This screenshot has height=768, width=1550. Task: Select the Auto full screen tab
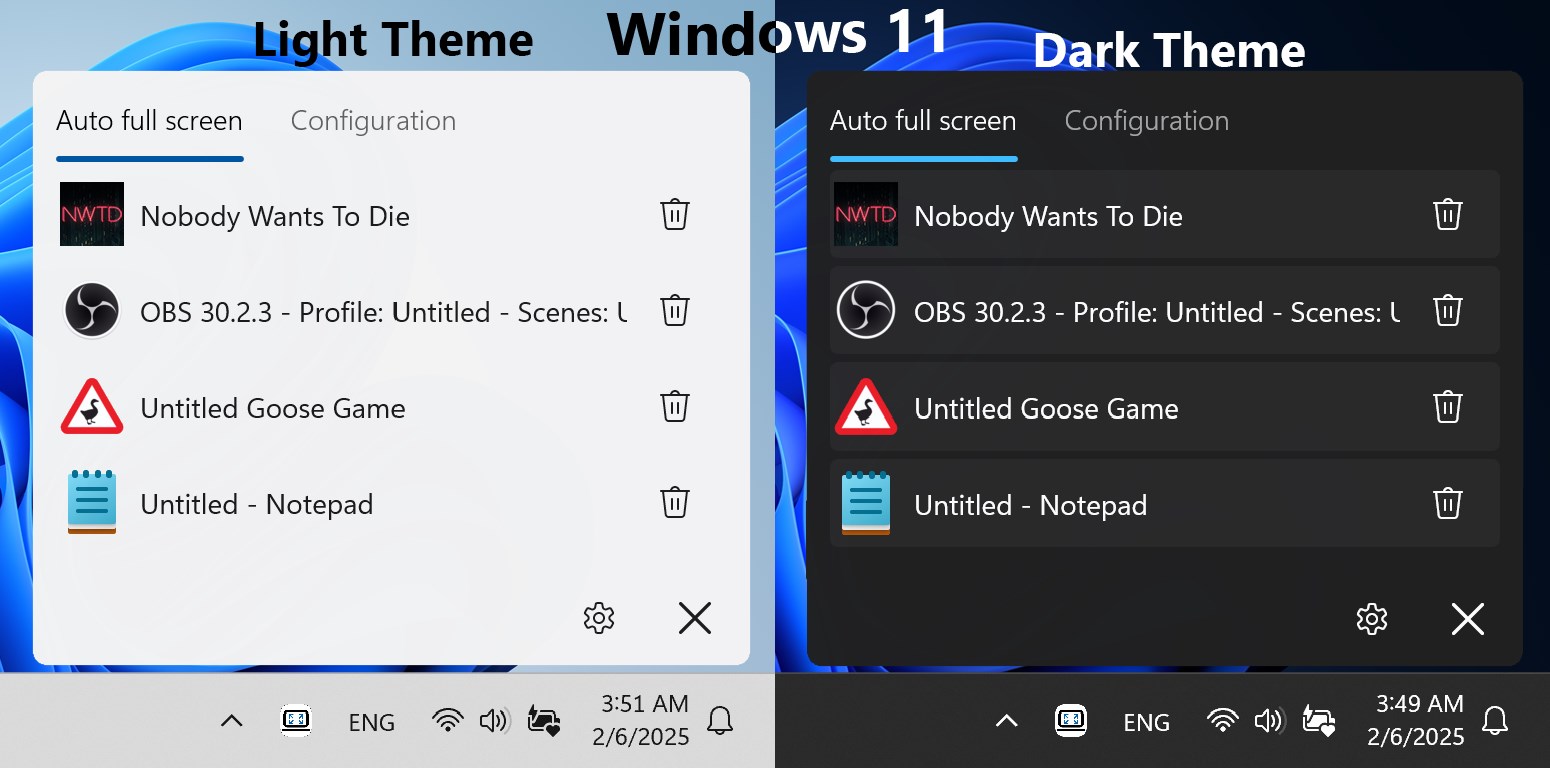click(148, 120)
